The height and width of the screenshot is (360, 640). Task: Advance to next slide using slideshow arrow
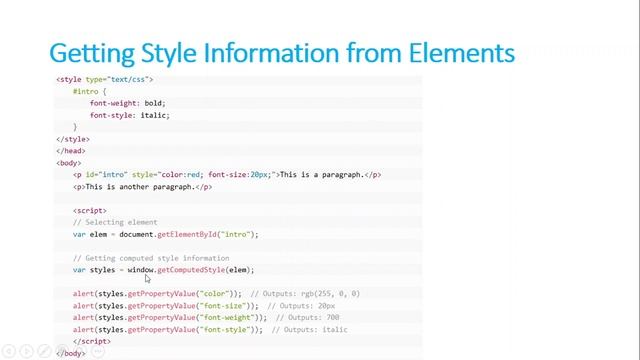(x=26, y=351)
